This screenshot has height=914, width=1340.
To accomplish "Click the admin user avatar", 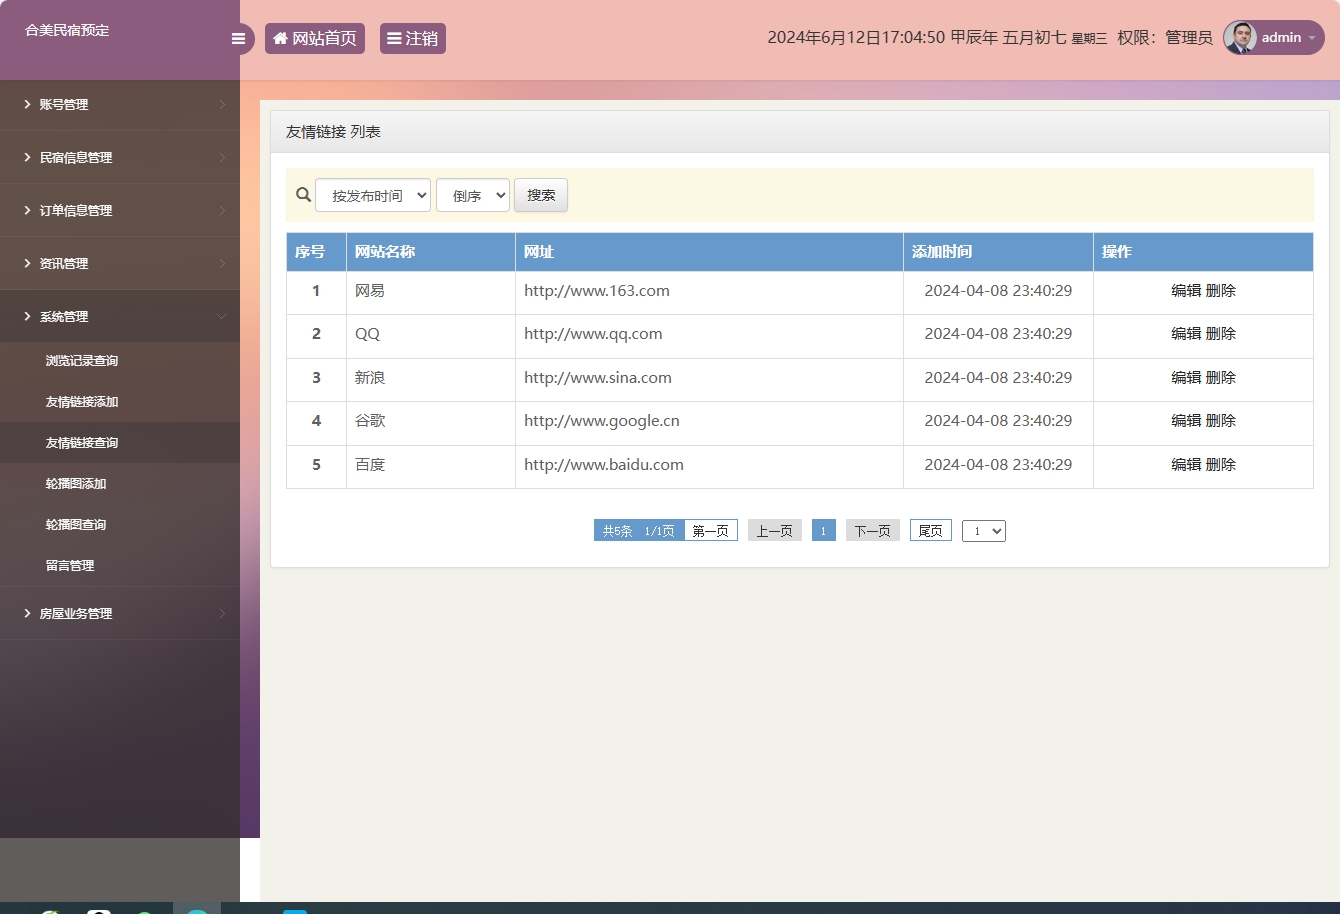I will click(1240, 38).
